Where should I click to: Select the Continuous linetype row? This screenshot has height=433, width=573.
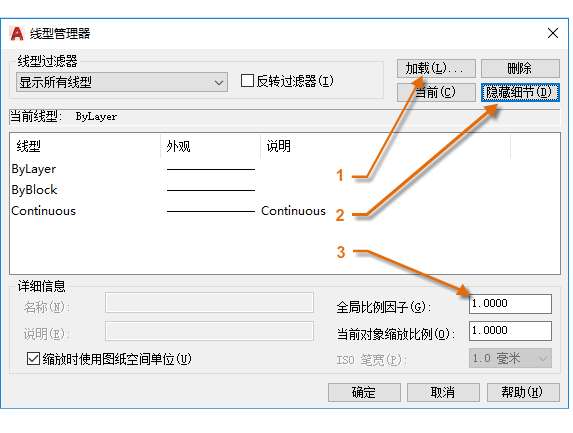click(x=285, y=211)
